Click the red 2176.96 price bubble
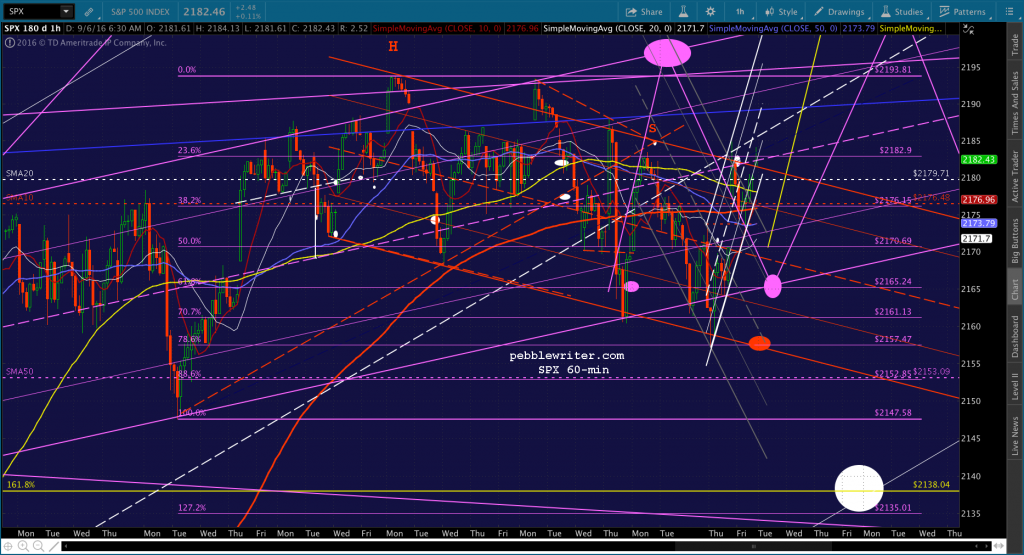The image size is (1024, 555). [978, 200]
